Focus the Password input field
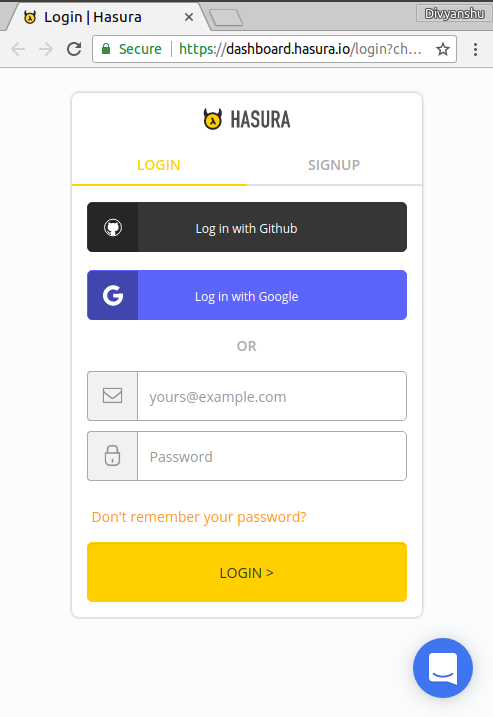493x717 pixels. point(272,456)
